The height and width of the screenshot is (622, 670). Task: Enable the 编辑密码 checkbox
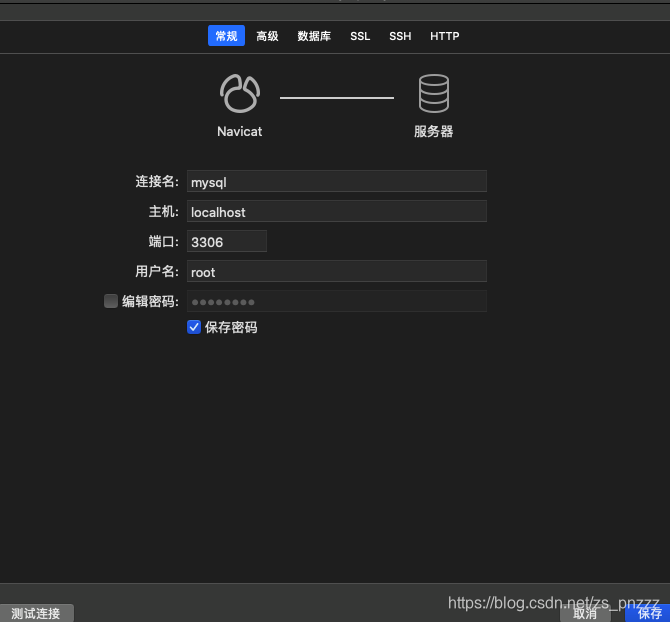coord(111,301)
